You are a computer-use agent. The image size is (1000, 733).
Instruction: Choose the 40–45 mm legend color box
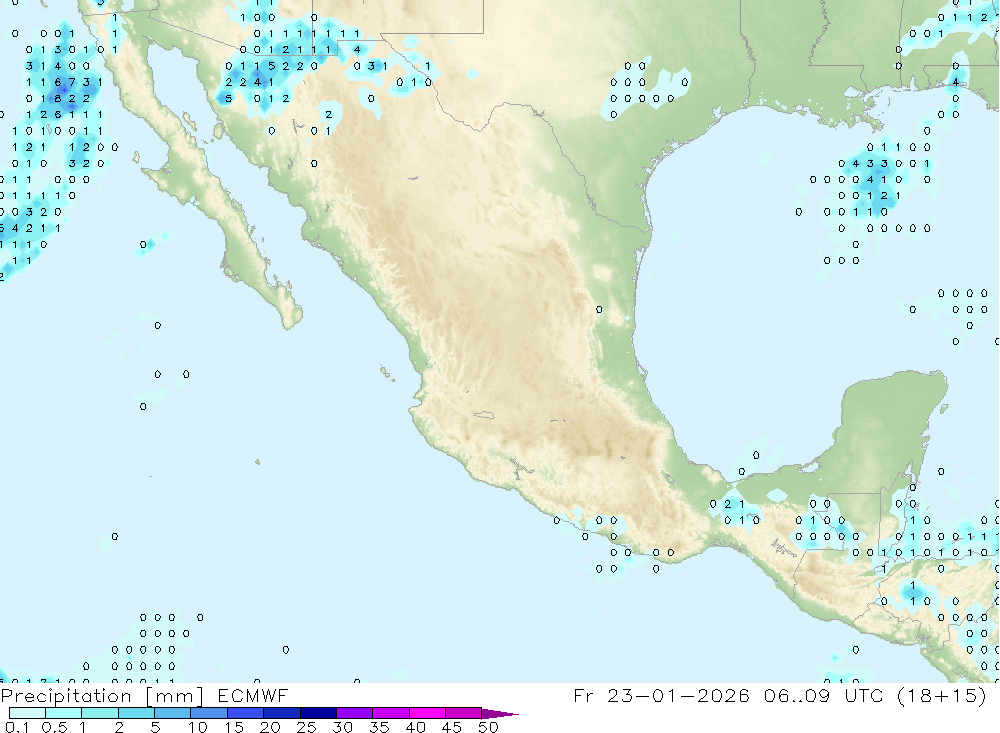click(427, 713)
